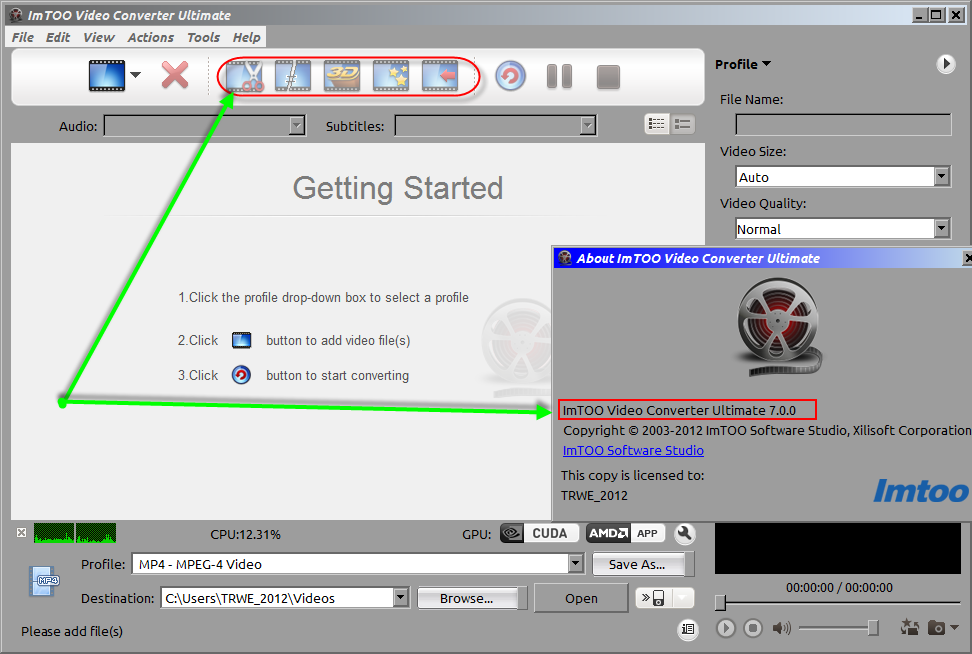
Task: Expand the MP4 - MPEG-4 Video profile dropdown
Action: coord(576,563)
